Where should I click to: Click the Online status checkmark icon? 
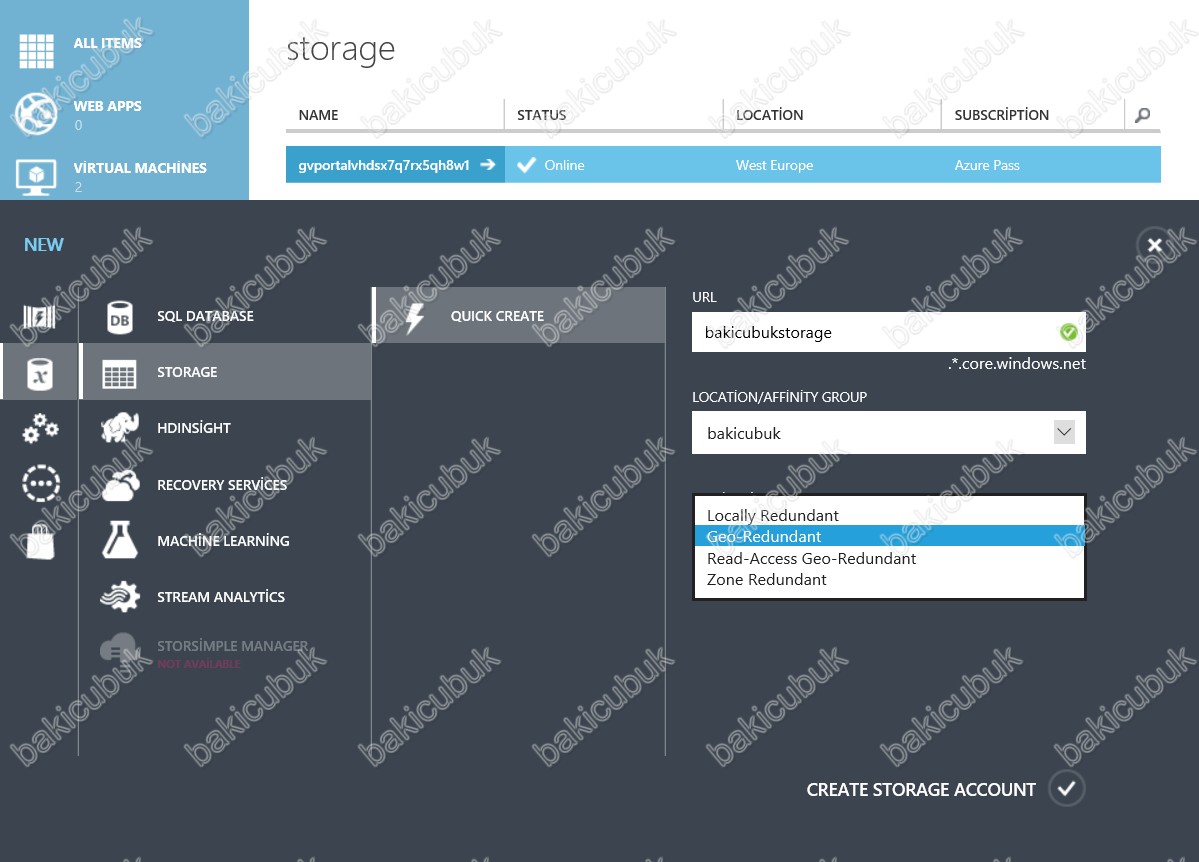[x=526, y=164]
